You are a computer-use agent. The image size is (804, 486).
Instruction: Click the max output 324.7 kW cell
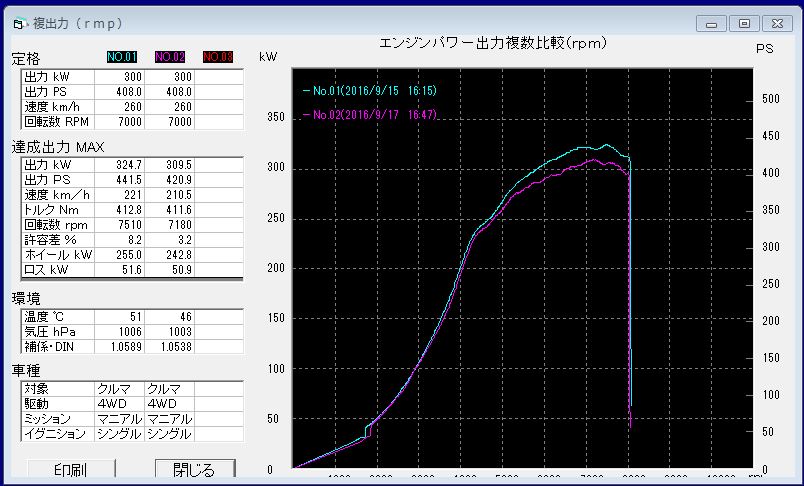120,164
